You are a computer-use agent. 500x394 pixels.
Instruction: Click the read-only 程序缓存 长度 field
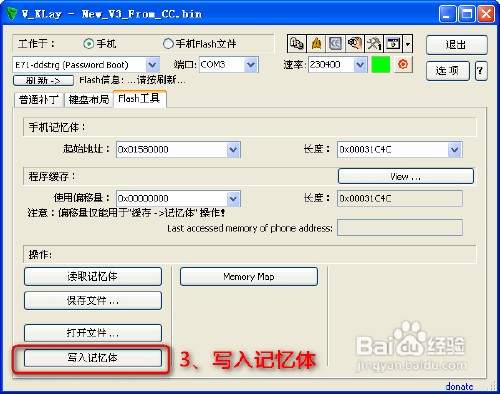(400, 199)
